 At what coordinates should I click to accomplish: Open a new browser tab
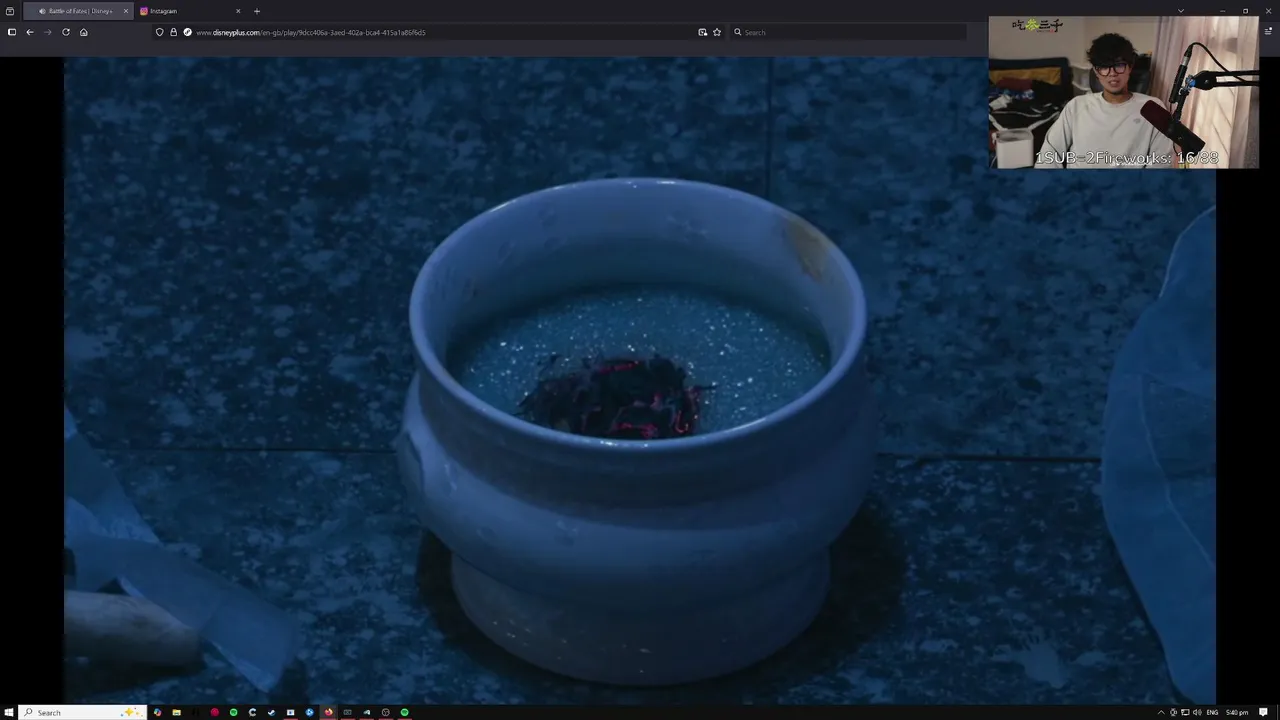(257, 11)
